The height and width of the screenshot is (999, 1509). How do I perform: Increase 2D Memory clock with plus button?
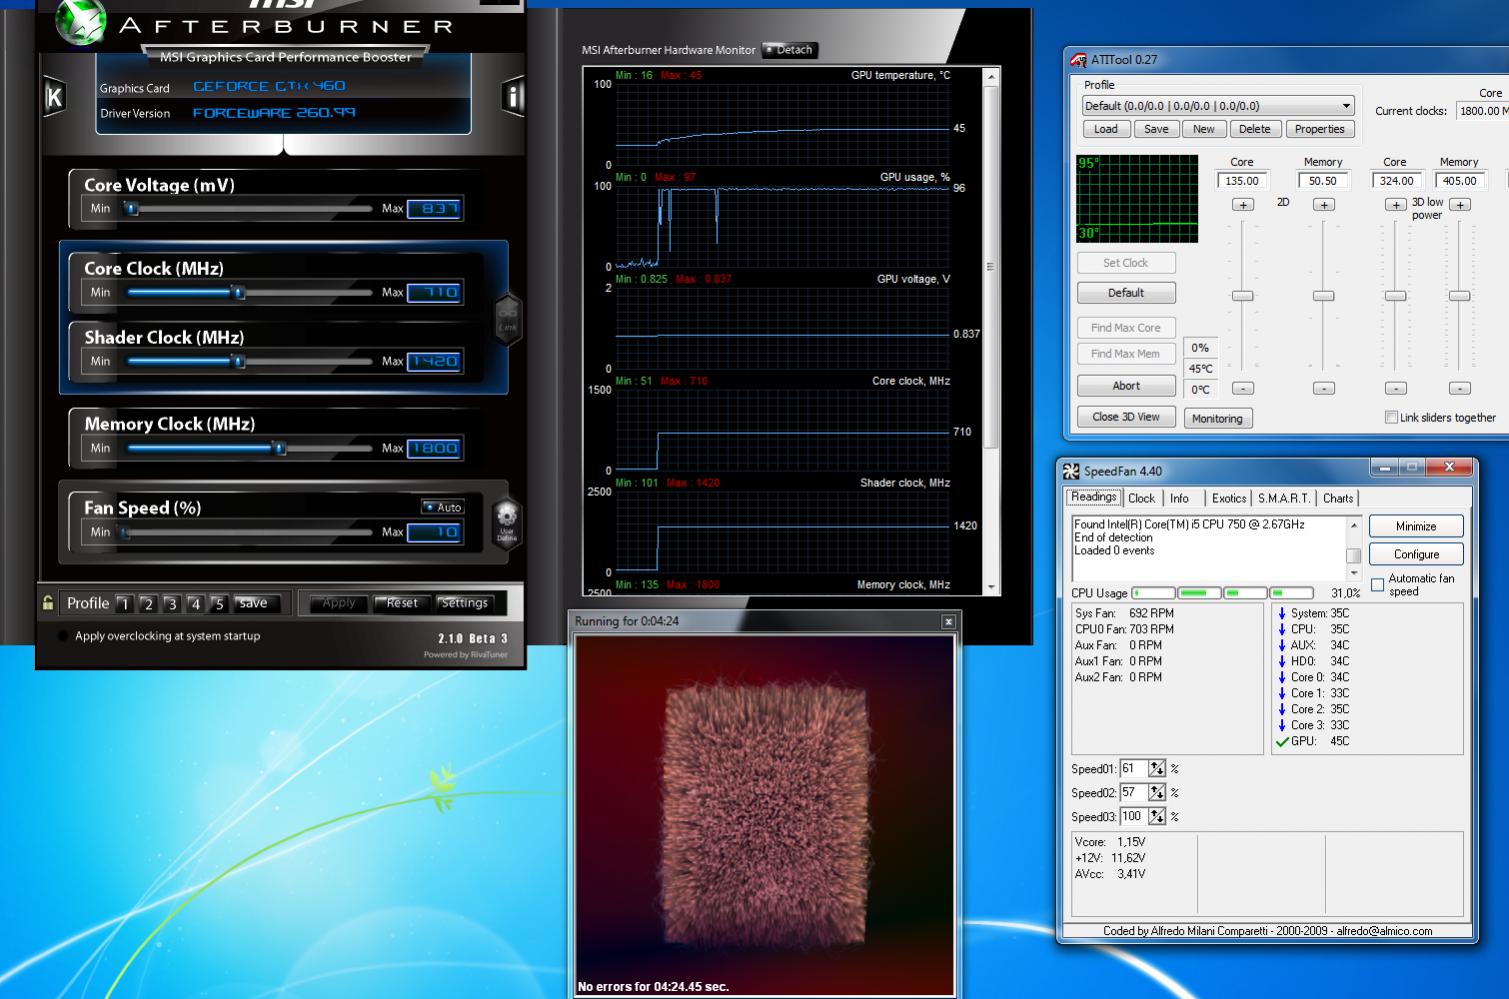coord(1323,205)
